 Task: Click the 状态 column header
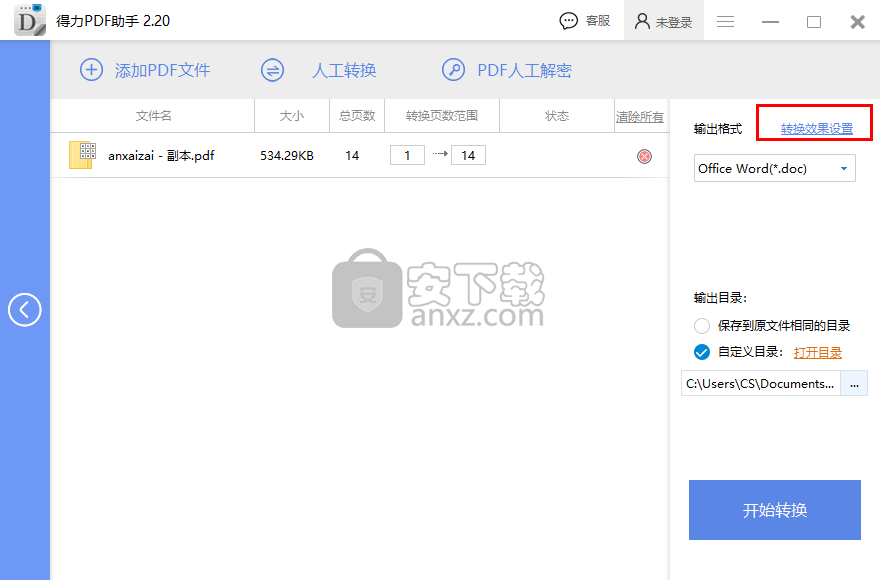coord(557,116)
